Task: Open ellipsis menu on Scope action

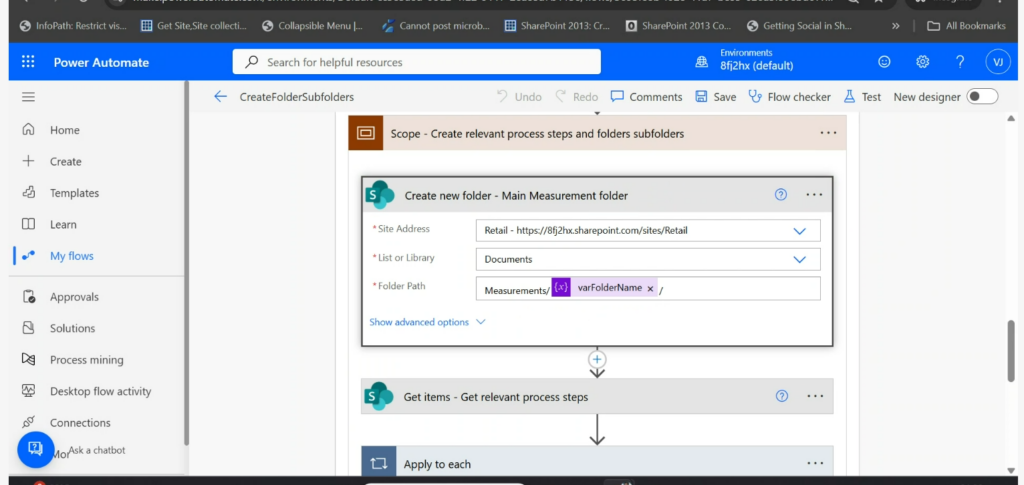Action: (x=828, y=133)
